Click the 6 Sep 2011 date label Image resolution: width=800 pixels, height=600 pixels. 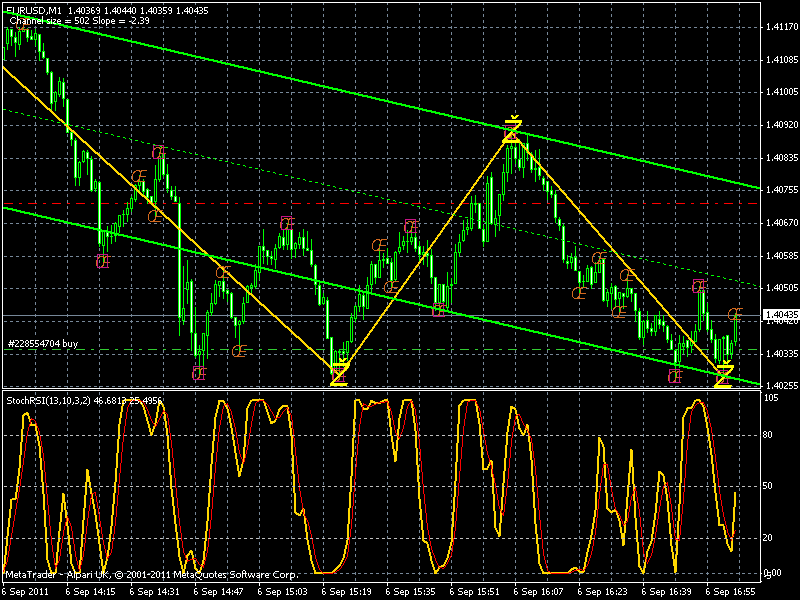click(x=25, y=592)
